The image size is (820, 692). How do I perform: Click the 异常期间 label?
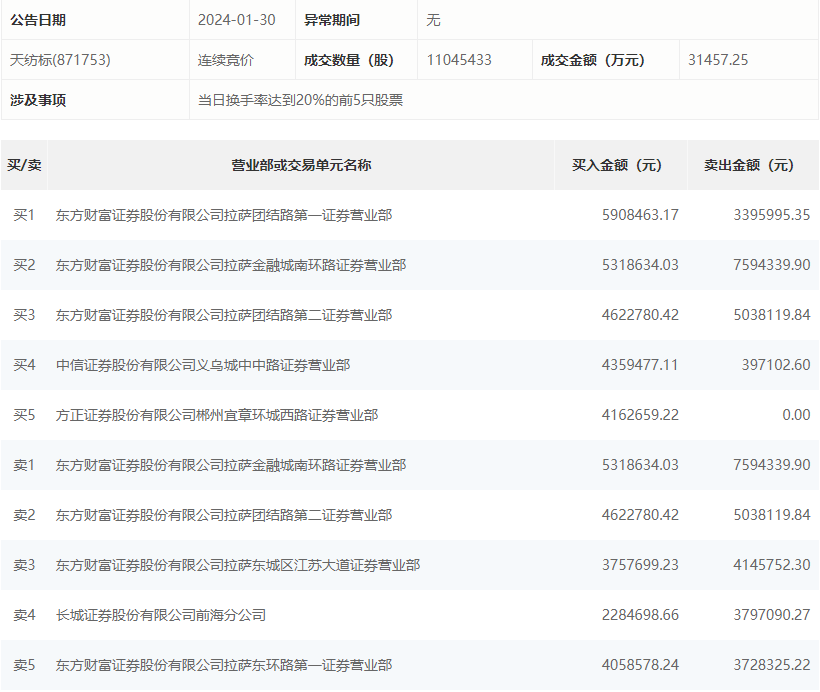coord(332,20)
